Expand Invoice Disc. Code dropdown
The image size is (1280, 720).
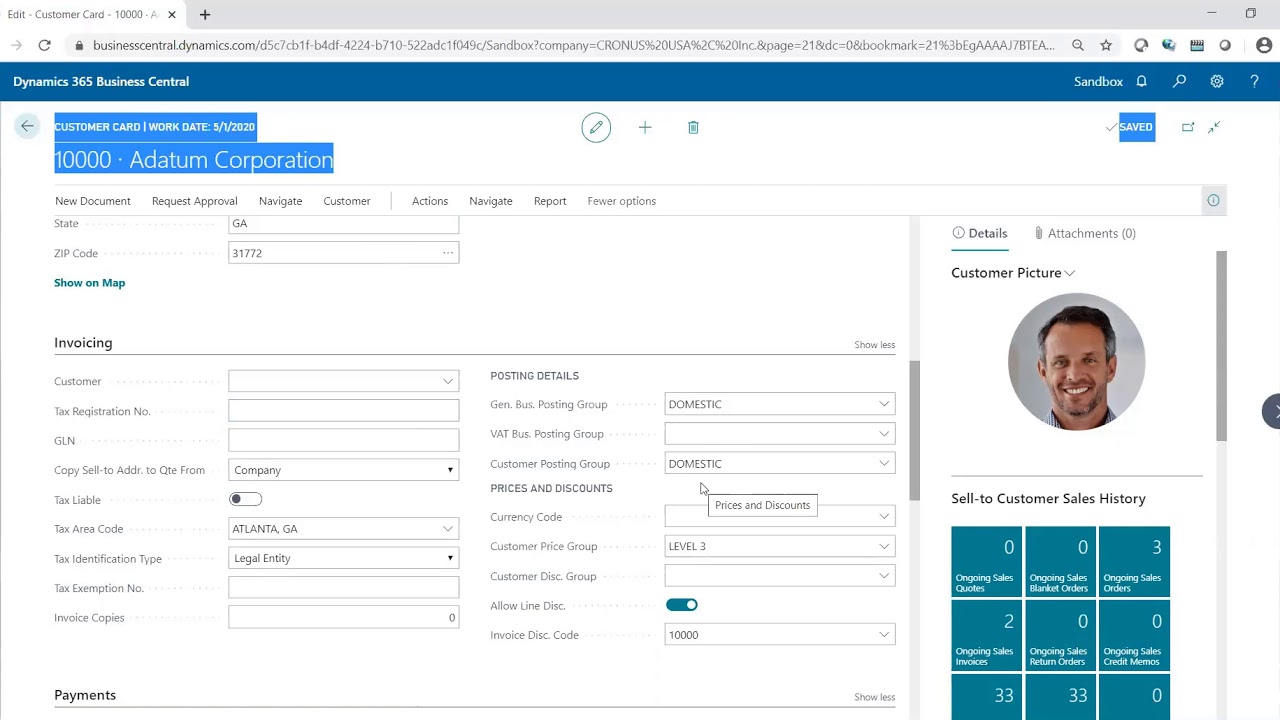coord(884,635)
